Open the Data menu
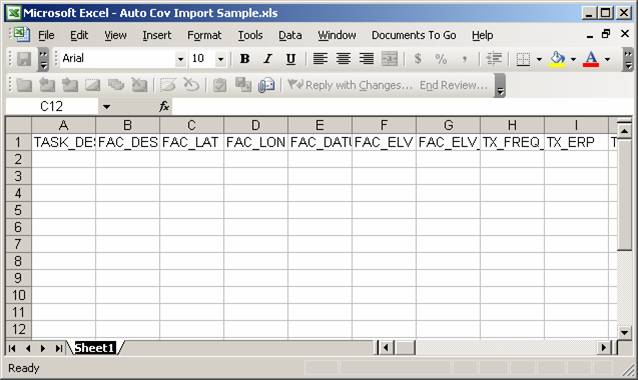 (290, 35)
